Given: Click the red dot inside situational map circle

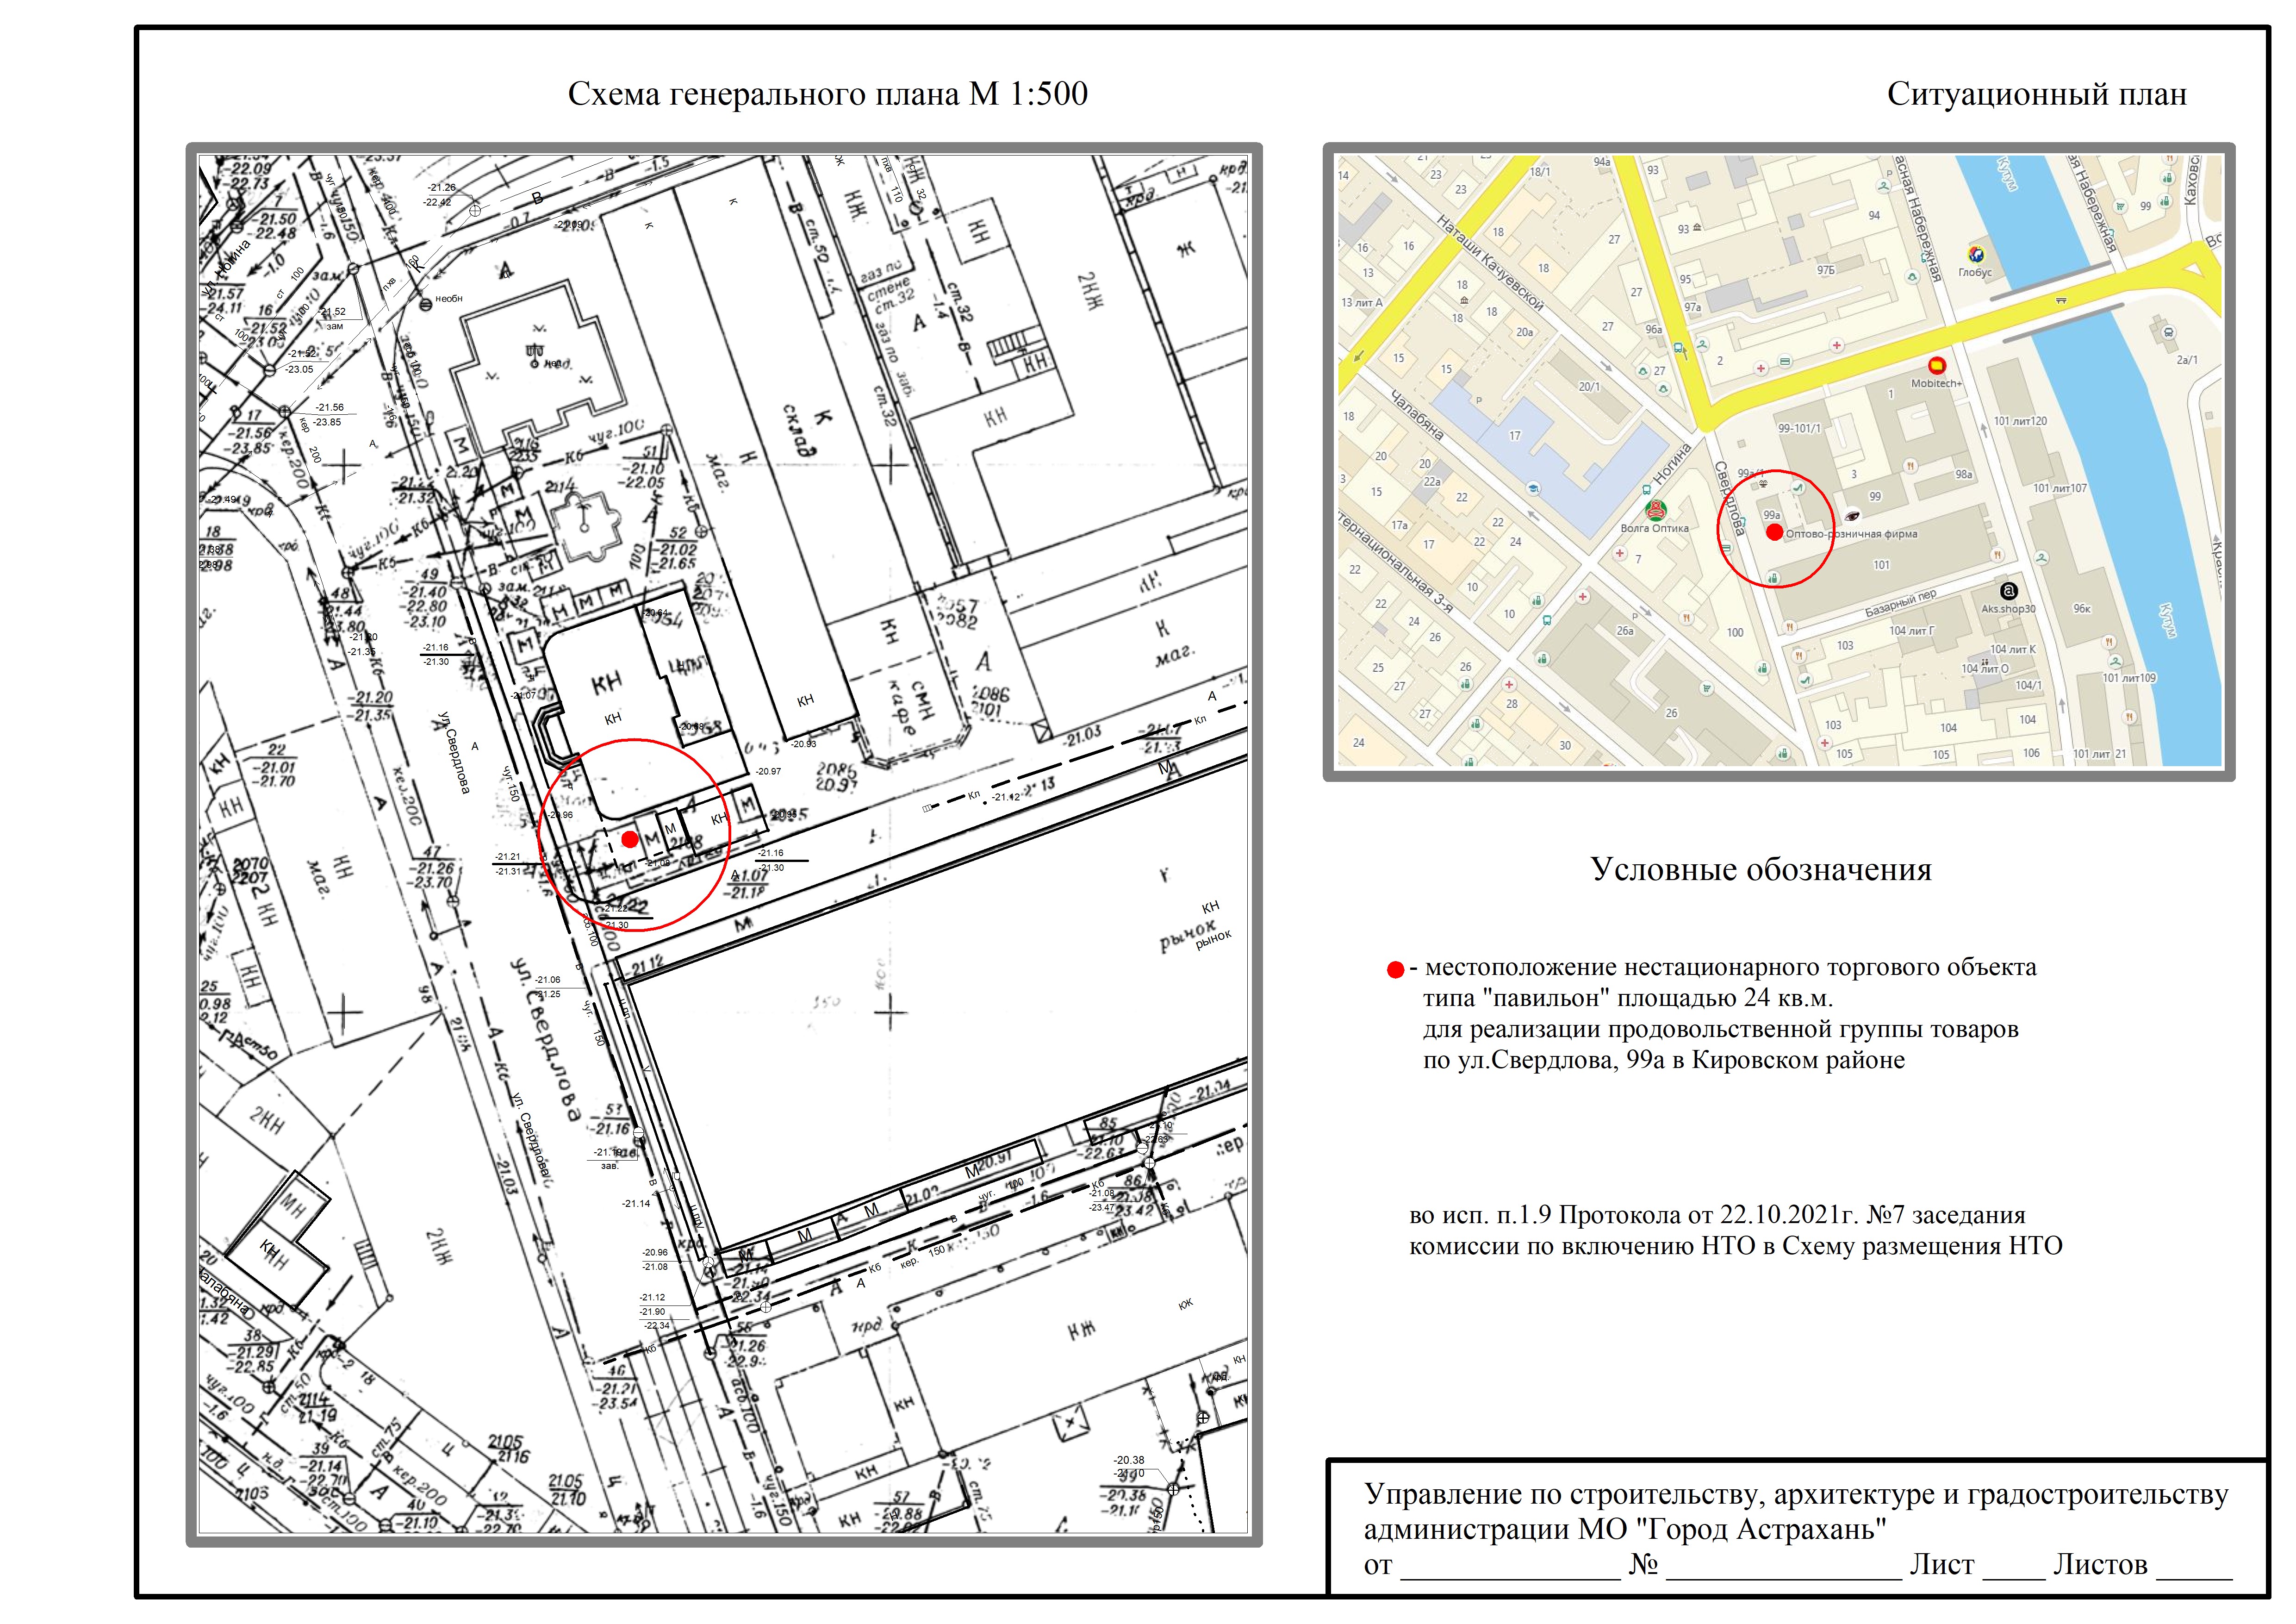Looking at the screenshot, I should (1774, 533).
